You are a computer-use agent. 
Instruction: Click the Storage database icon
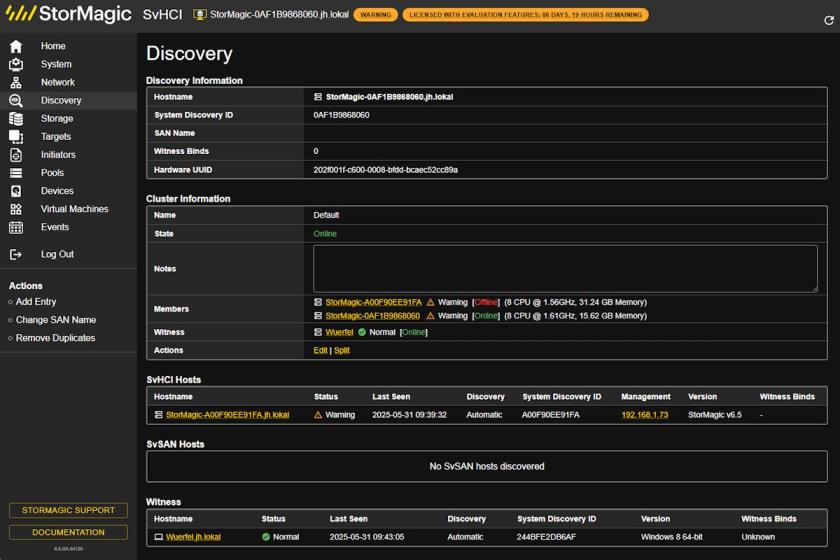(x=16, y=118)
